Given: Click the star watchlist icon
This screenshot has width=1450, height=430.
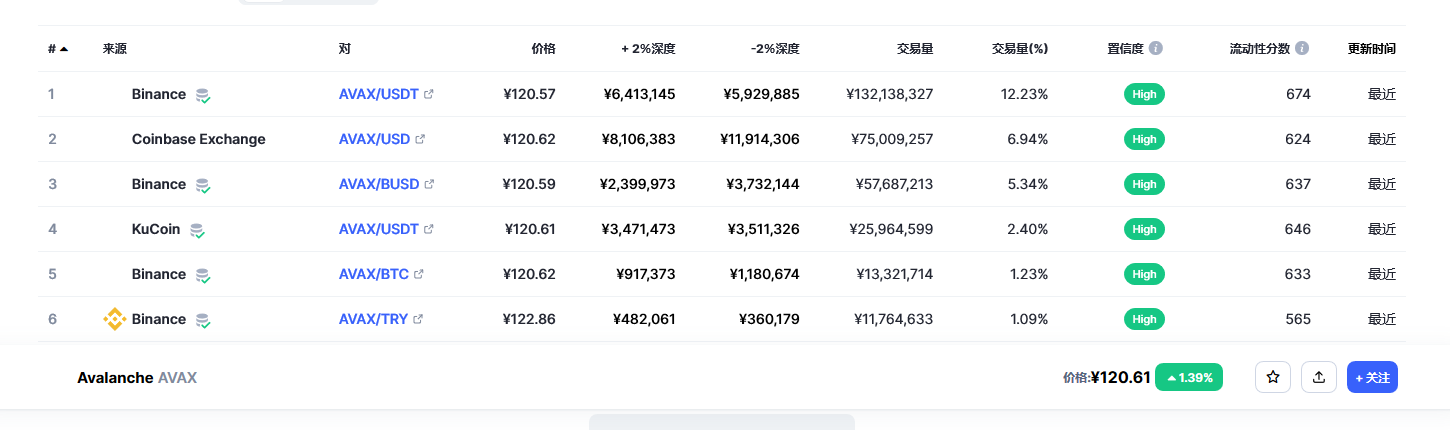Looking at the screenshot, I should (x=1273, y=377).
